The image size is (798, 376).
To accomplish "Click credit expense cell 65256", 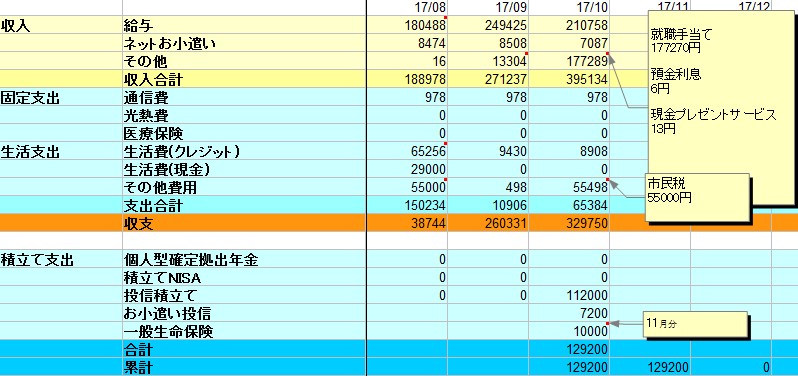I will pyautogui.click(x=407, y=151).
